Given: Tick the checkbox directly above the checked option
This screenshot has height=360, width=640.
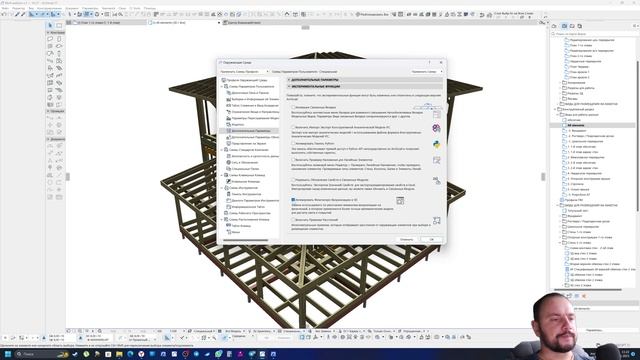Looking at the screenshot, I should tap(293, 180).
